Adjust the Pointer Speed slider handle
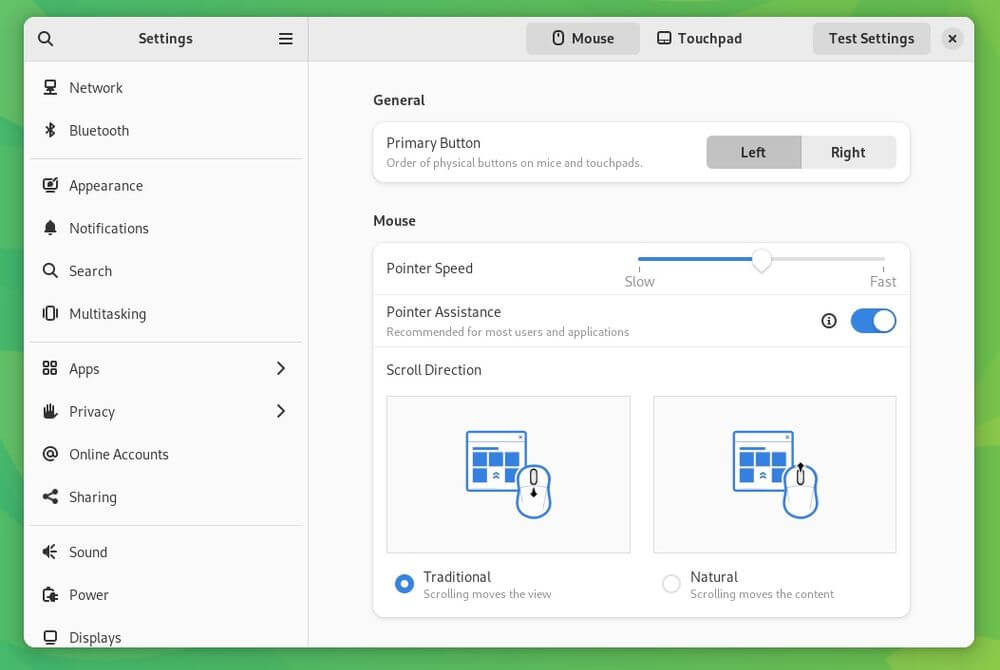Image resolution: width=1000 pixels, height=670 pixels. click(x=762, y=260)
